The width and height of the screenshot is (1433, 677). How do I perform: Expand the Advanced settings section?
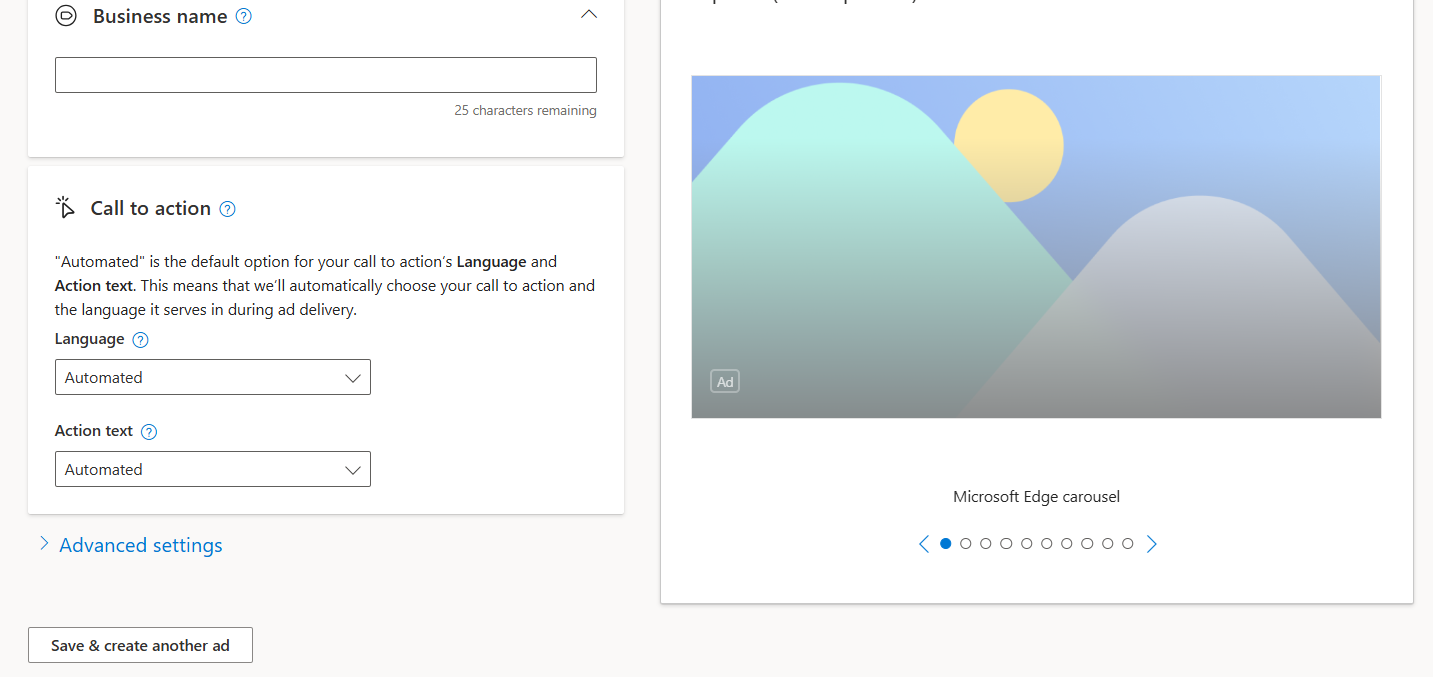tap(130, 545)
